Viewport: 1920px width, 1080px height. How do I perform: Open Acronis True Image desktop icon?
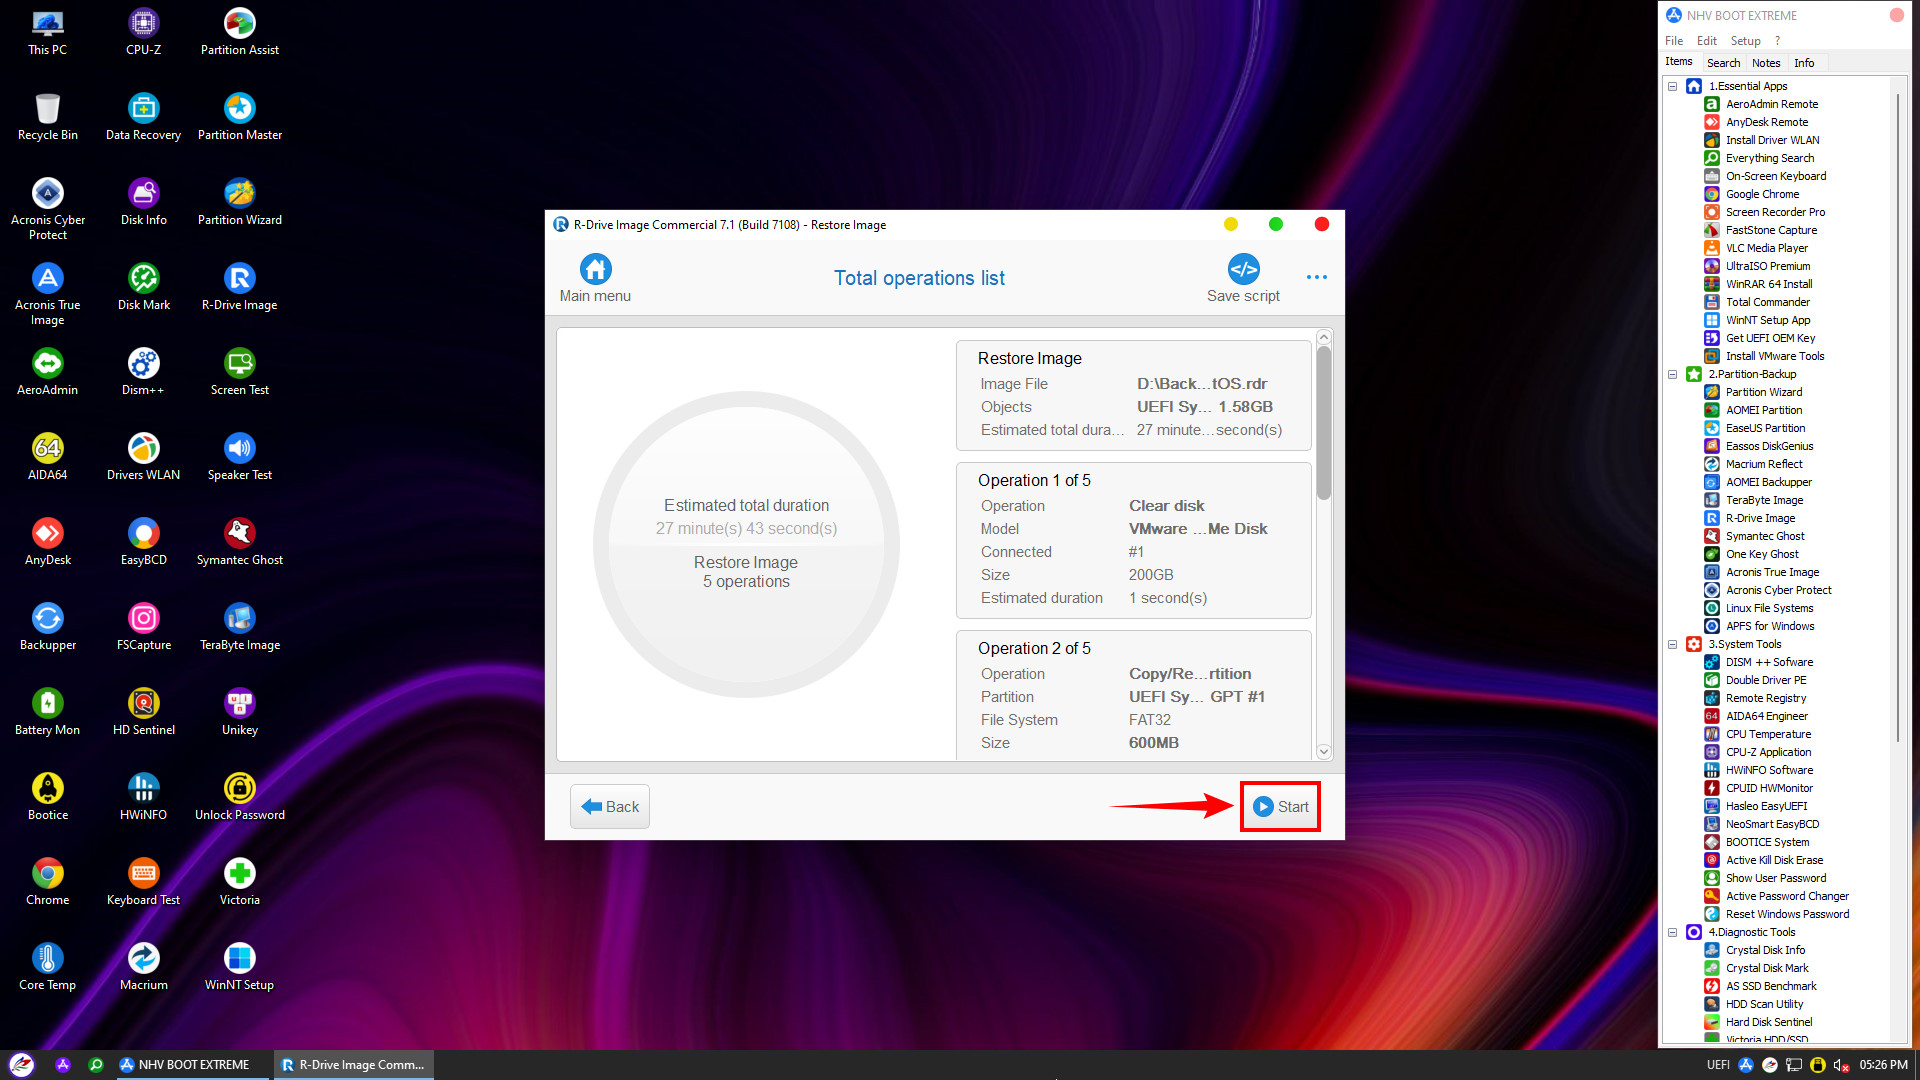pos(47,294)
